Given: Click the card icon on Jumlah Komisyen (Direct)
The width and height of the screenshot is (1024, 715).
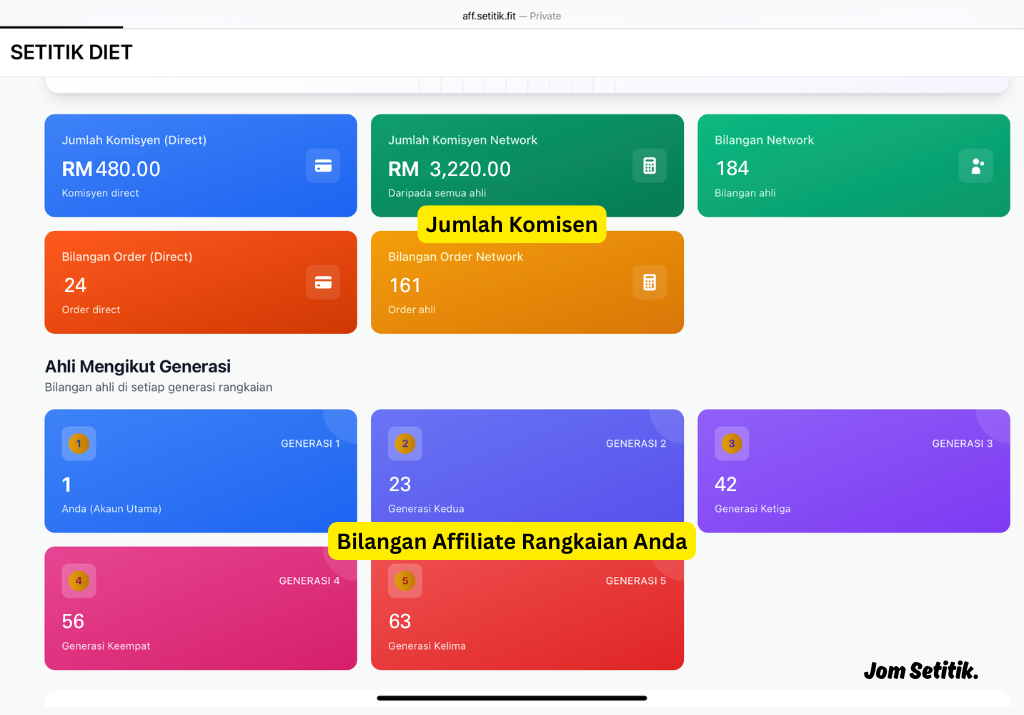Looking at the screenshot, I should pyautogui.click(x=323, y=166).
